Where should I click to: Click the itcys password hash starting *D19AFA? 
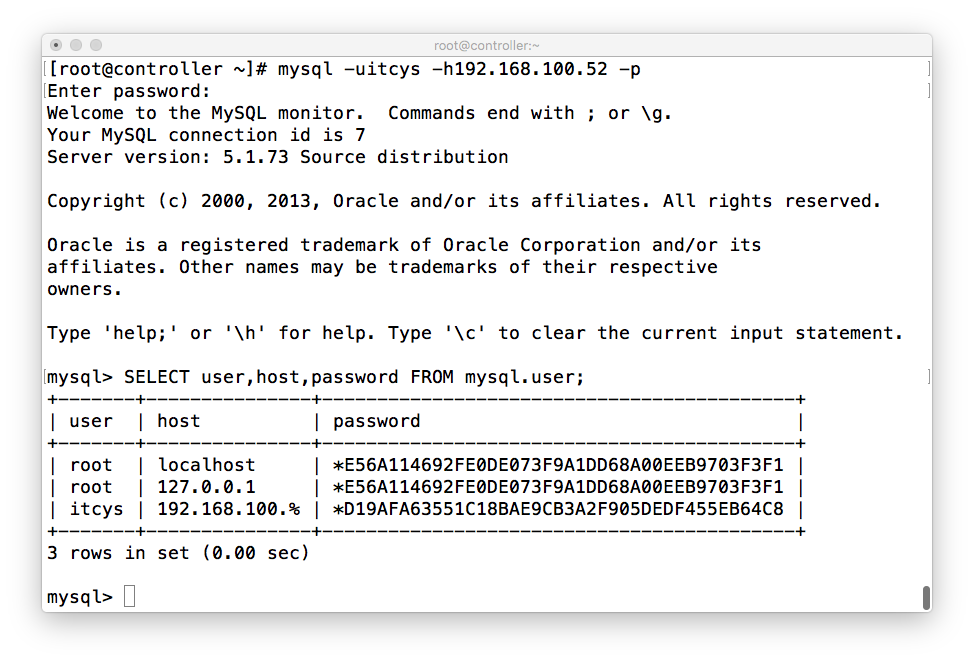click(x=558, y=509)
